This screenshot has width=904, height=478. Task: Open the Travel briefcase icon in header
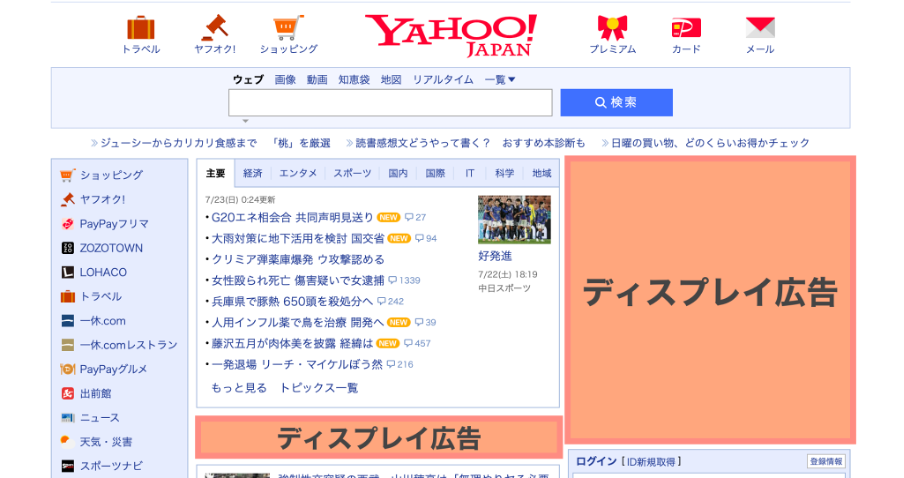[141, 28]
